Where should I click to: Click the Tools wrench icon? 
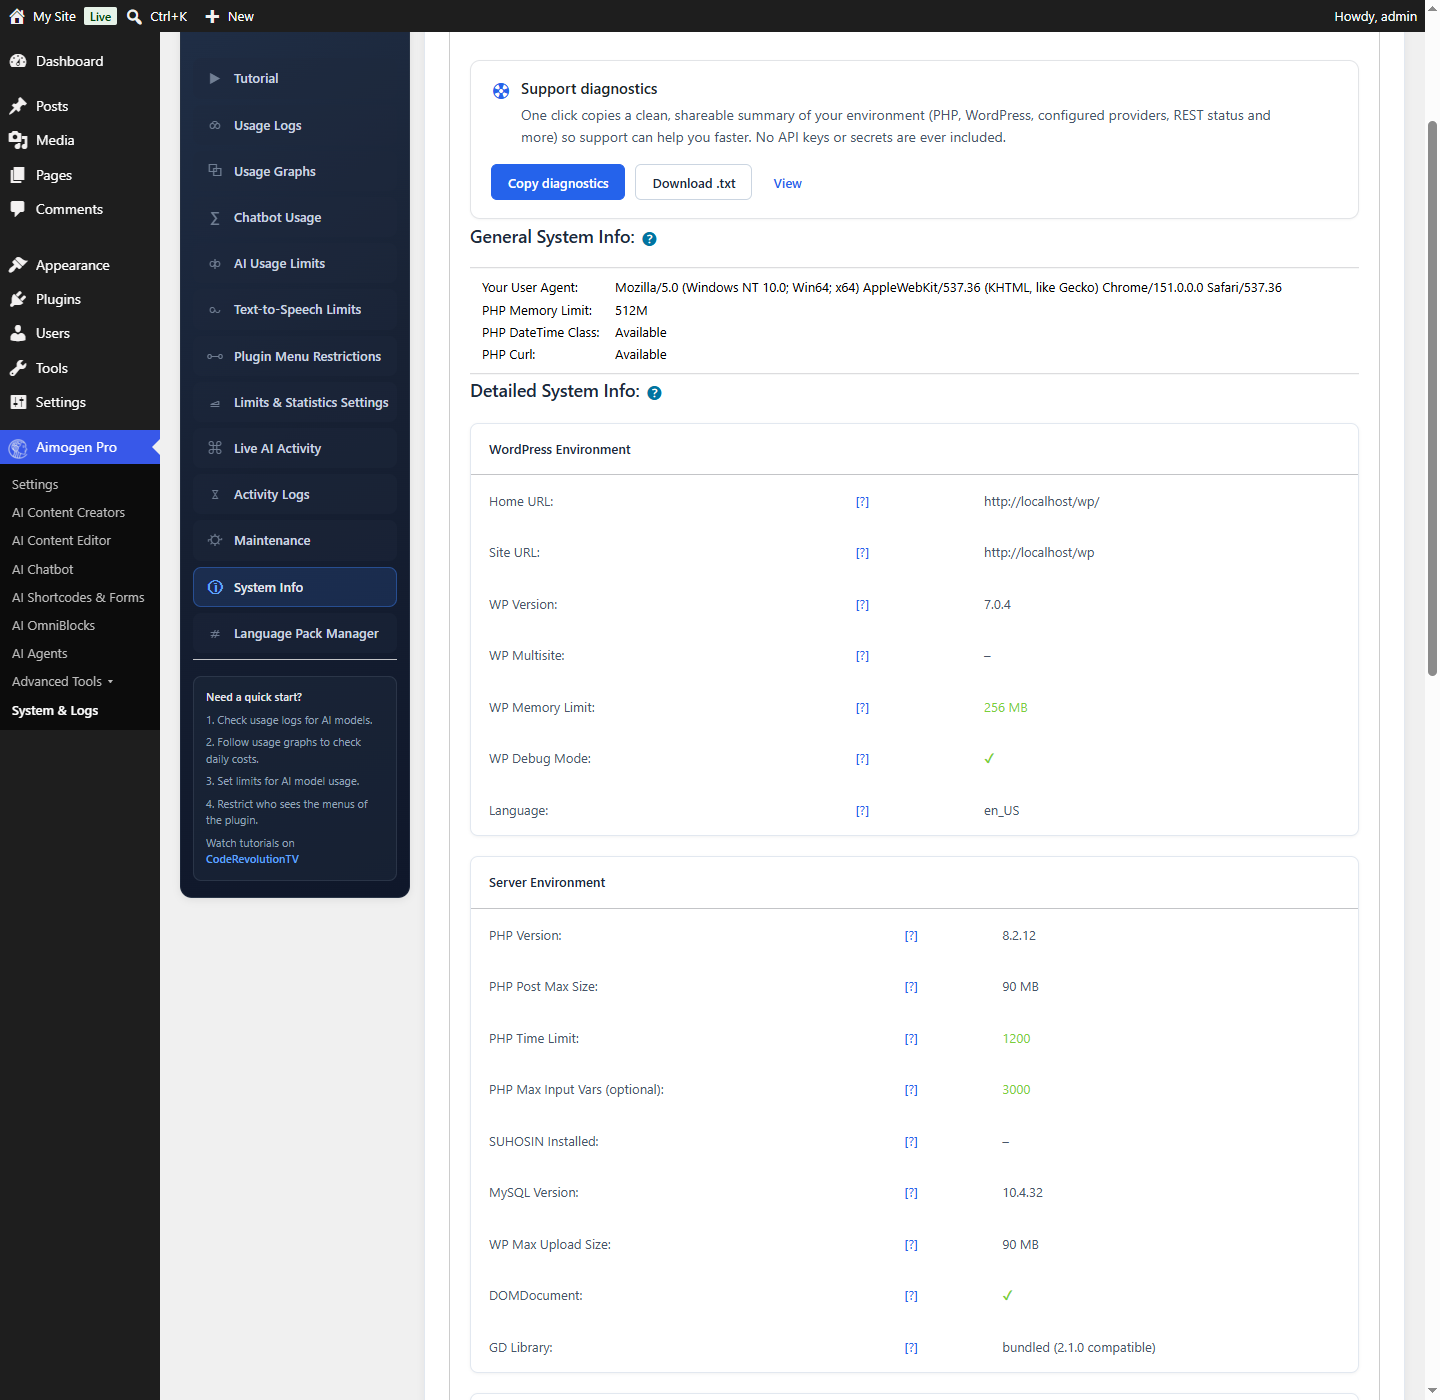point(18,368)
